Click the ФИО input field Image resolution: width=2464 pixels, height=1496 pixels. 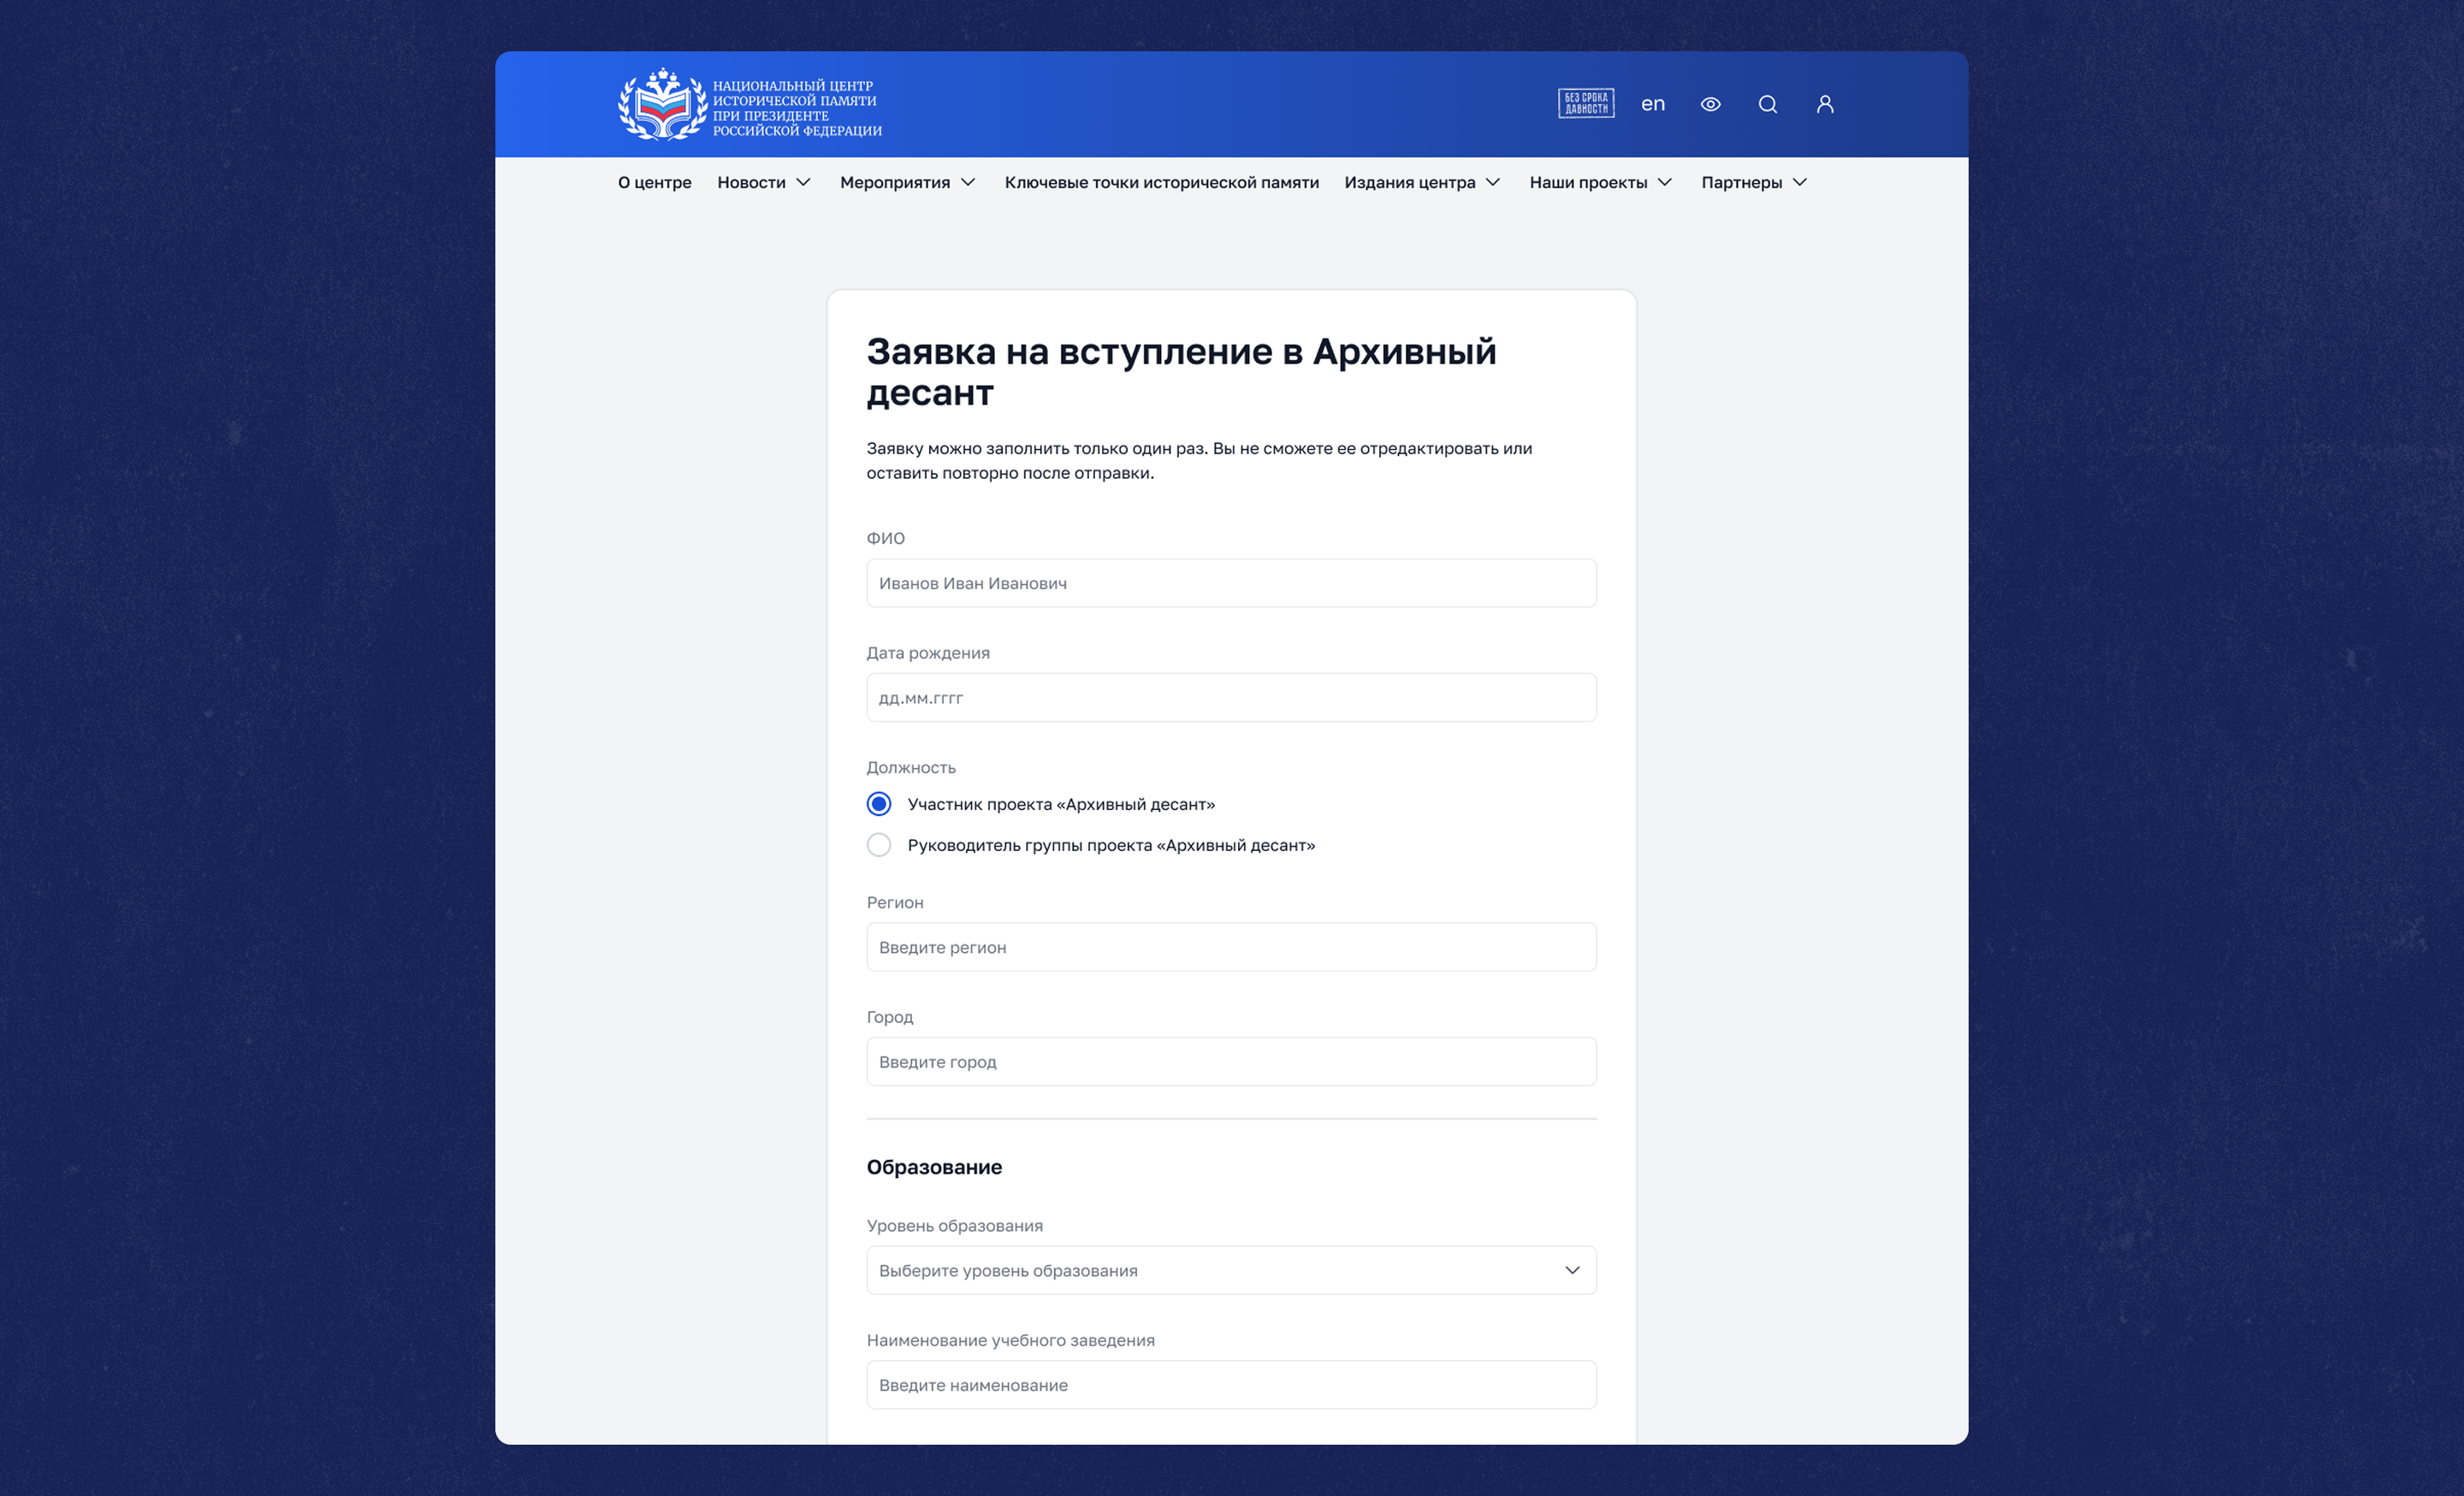coord(1230,583)
